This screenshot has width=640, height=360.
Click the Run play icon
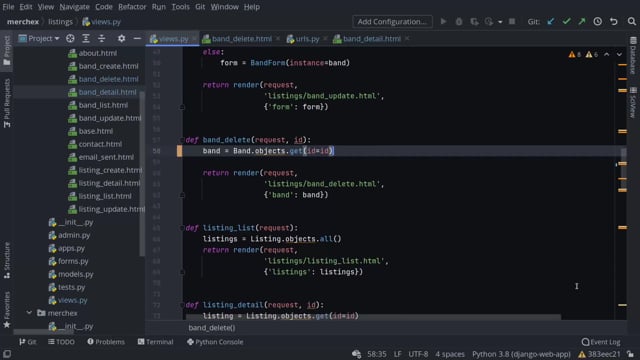click(443, 22)
